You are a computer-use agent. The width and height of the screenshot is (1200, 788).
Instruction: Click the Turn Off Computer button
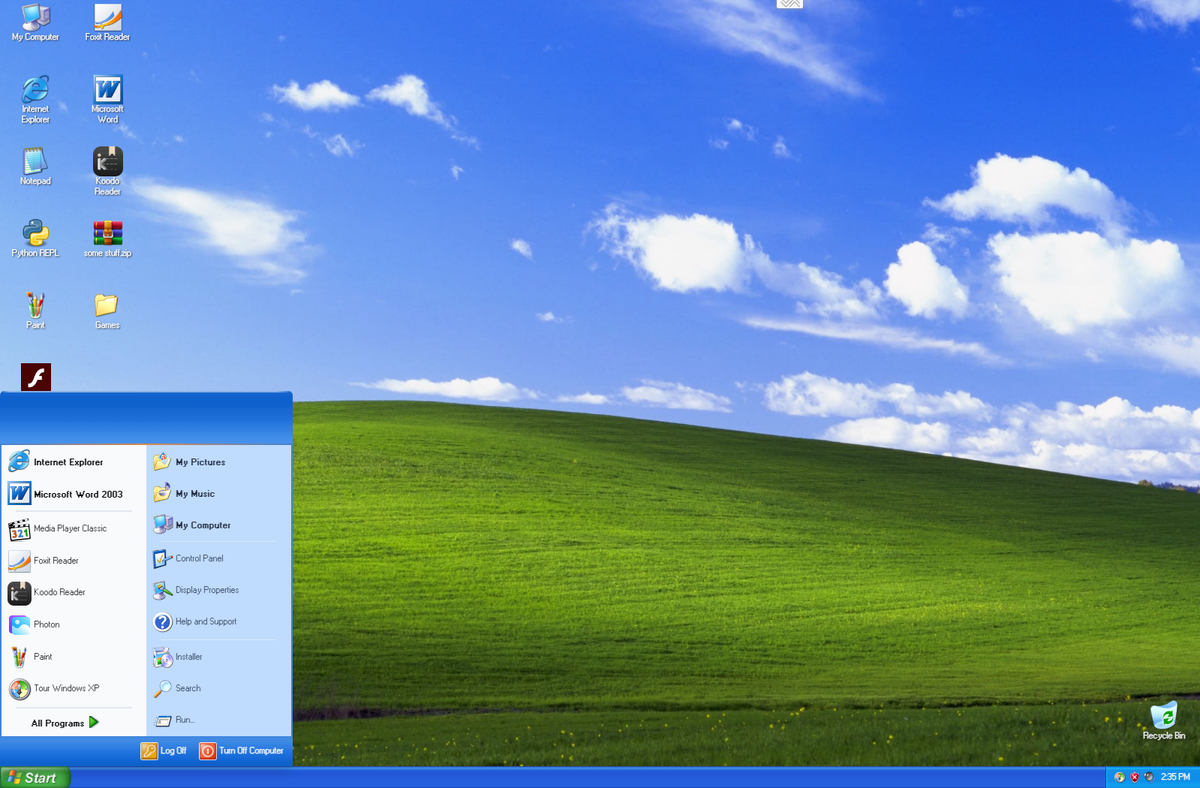click(x=241, y=750)
